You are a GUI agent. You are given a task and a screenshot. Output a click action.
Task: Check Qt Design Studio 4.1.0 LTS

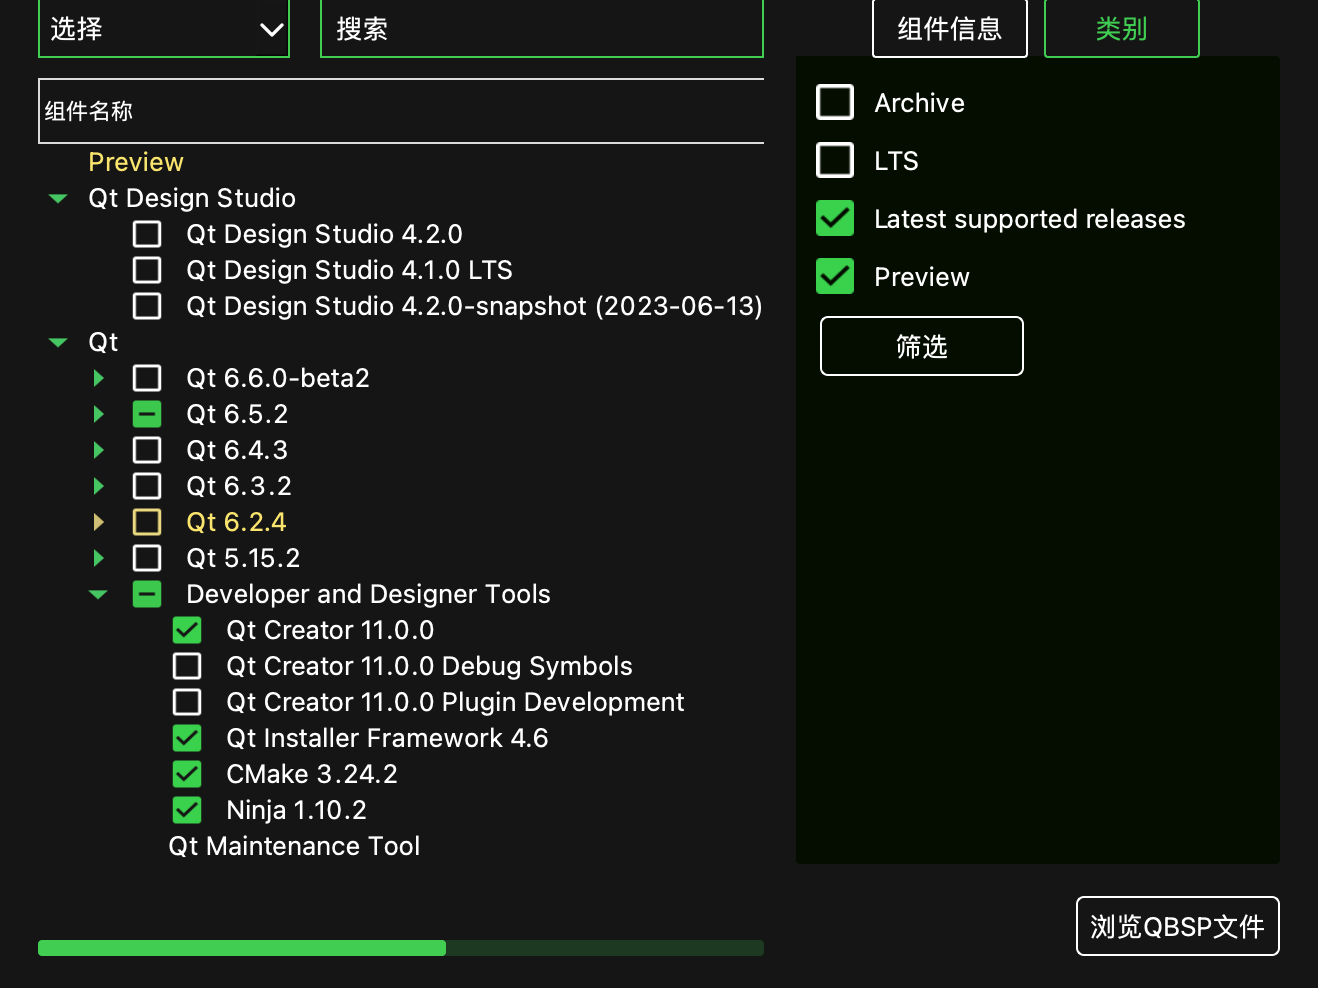tap(147, 270)
